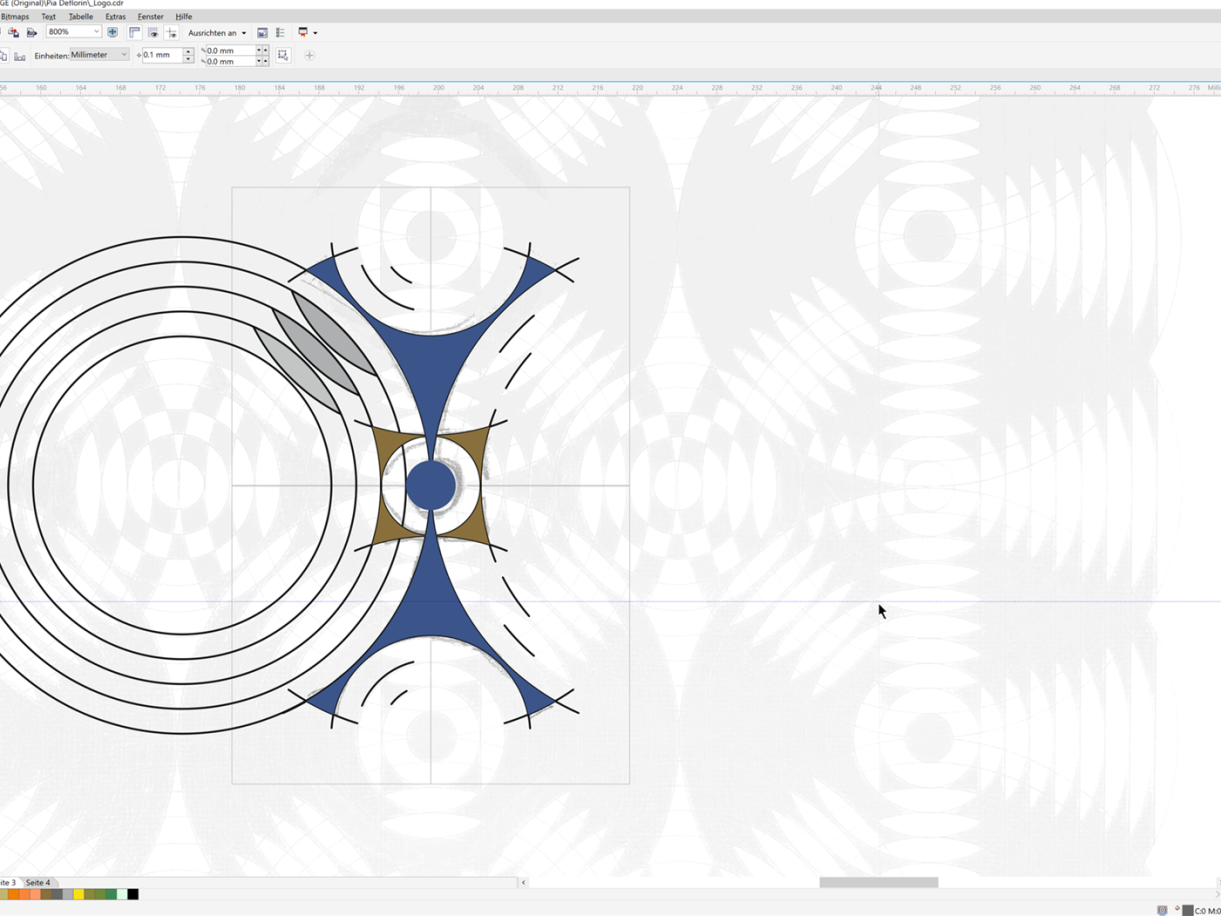Click the plus quick-customize icon

coord(309,55)
